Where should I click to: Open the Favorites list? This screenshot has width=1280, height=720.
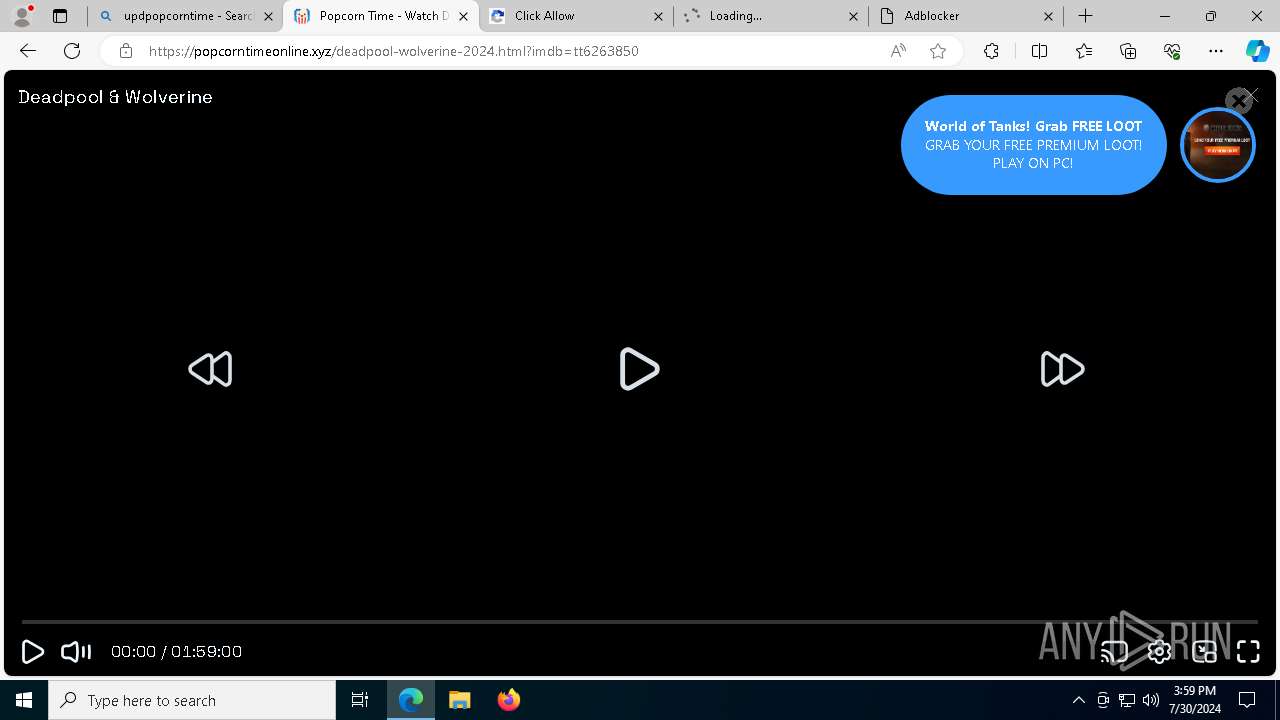pyautogui.click(x=1084, y=51)
